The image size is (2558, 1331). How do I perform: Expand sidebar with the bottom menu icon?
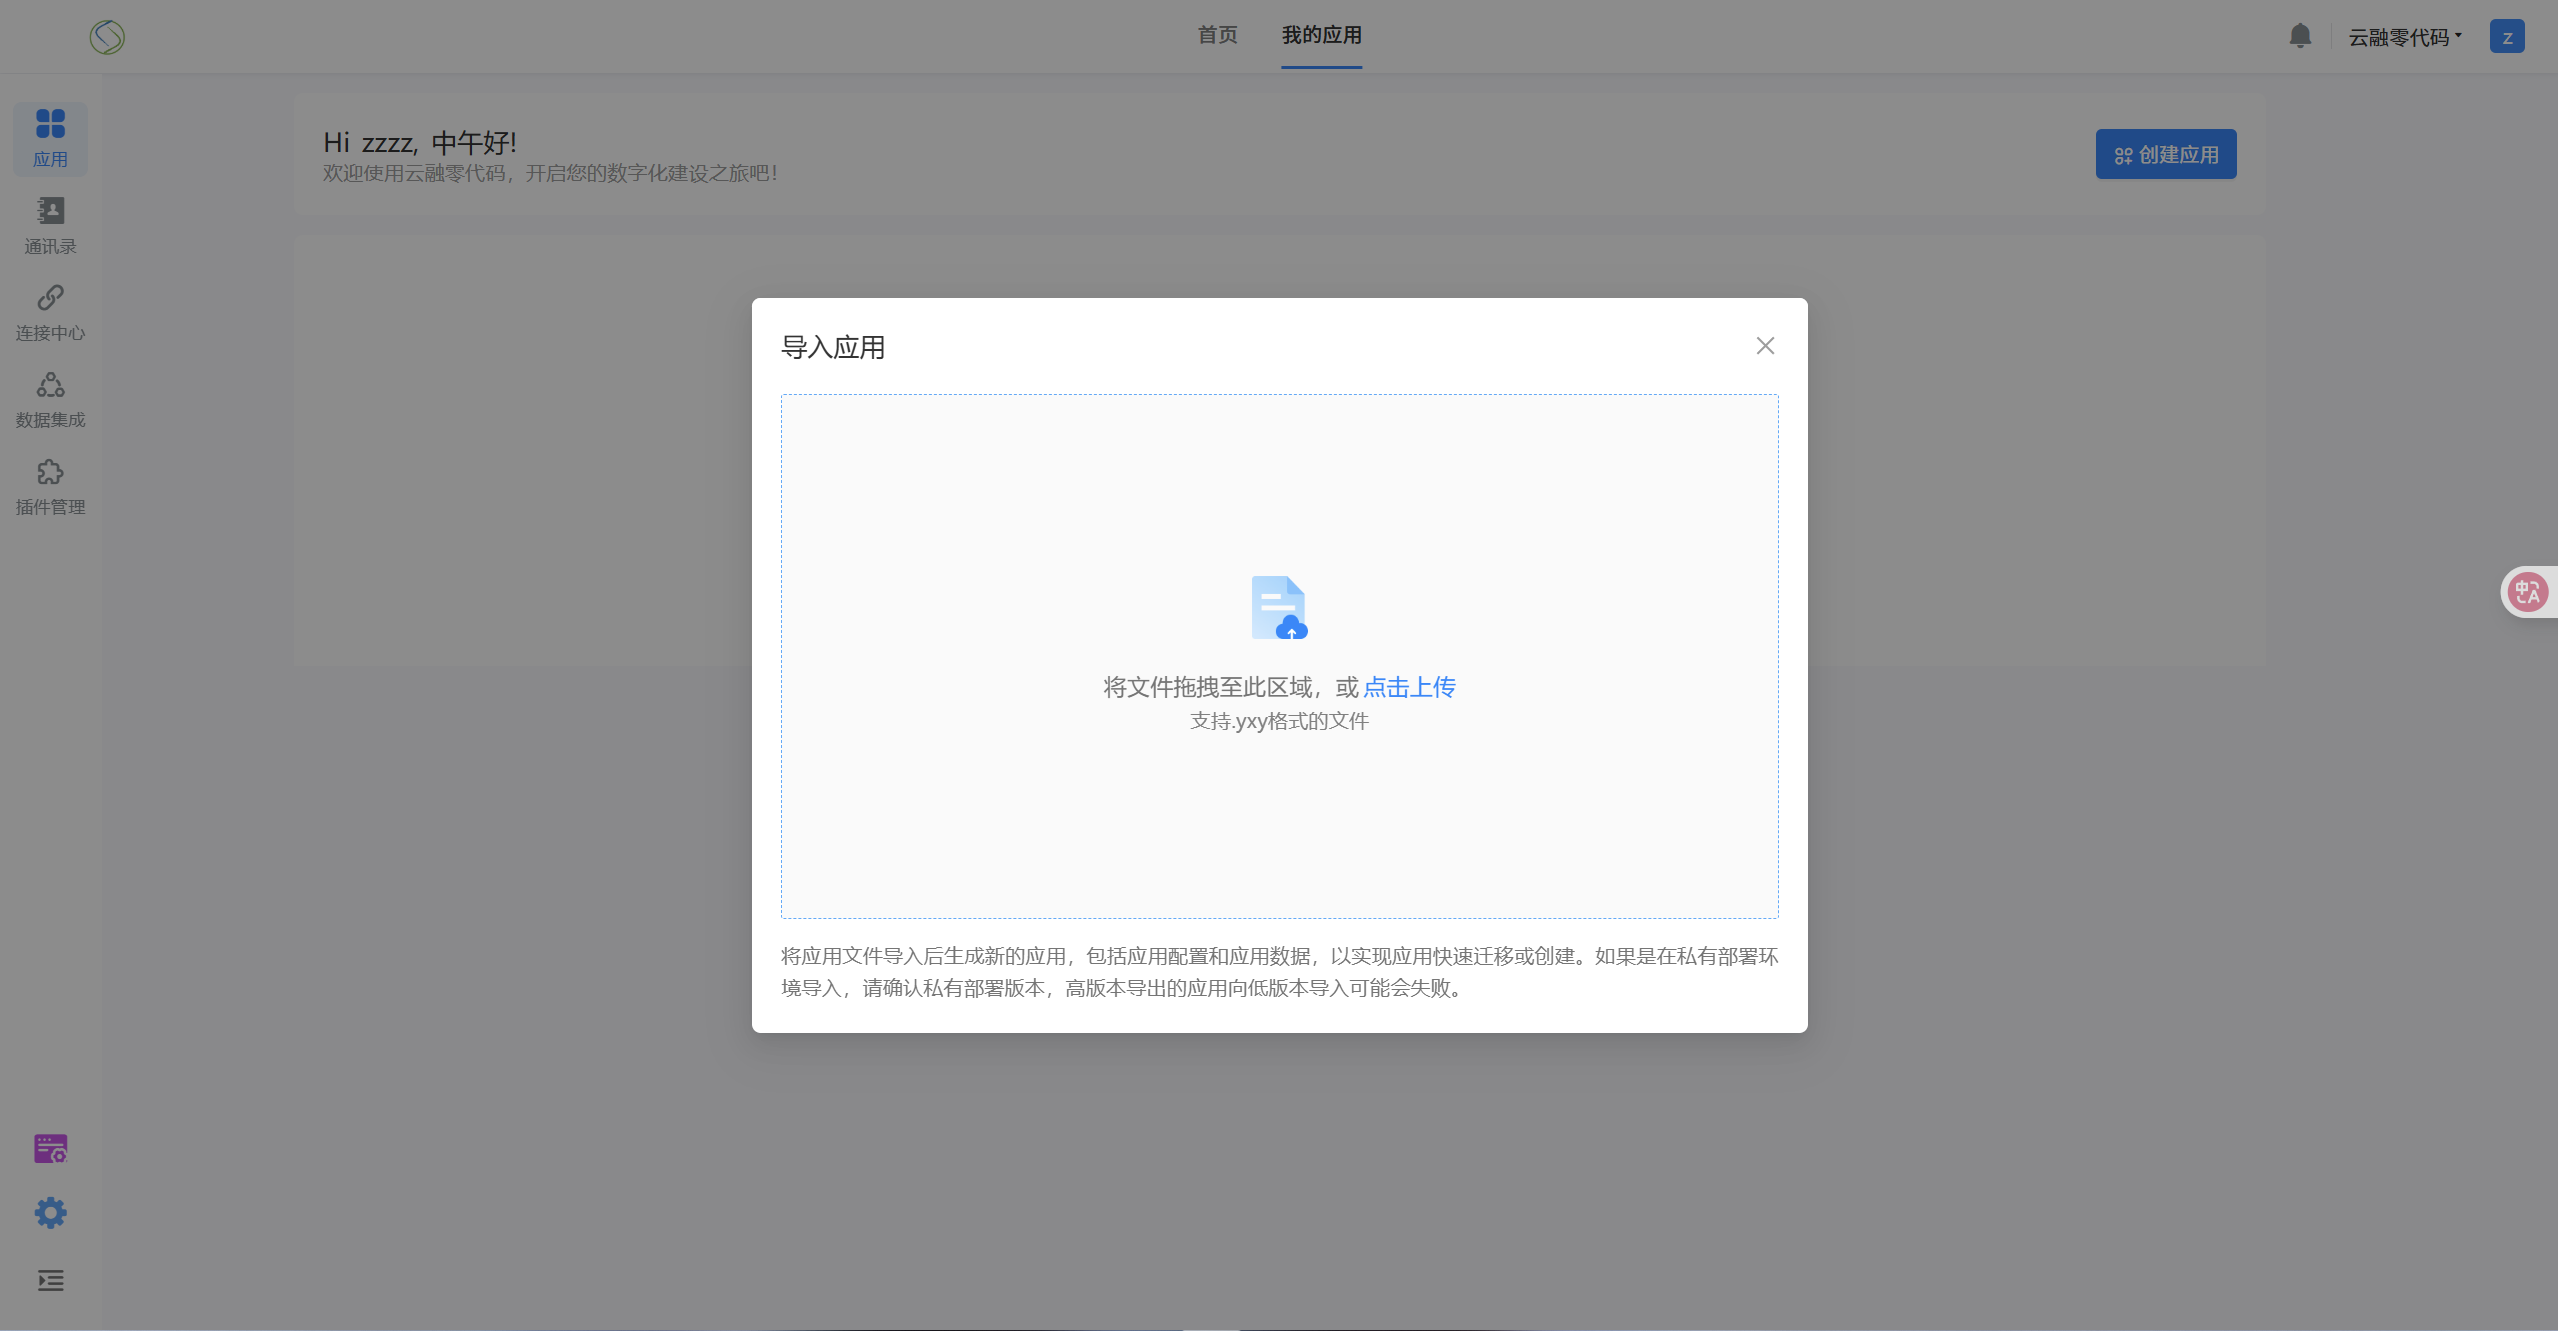point(50,1280)
